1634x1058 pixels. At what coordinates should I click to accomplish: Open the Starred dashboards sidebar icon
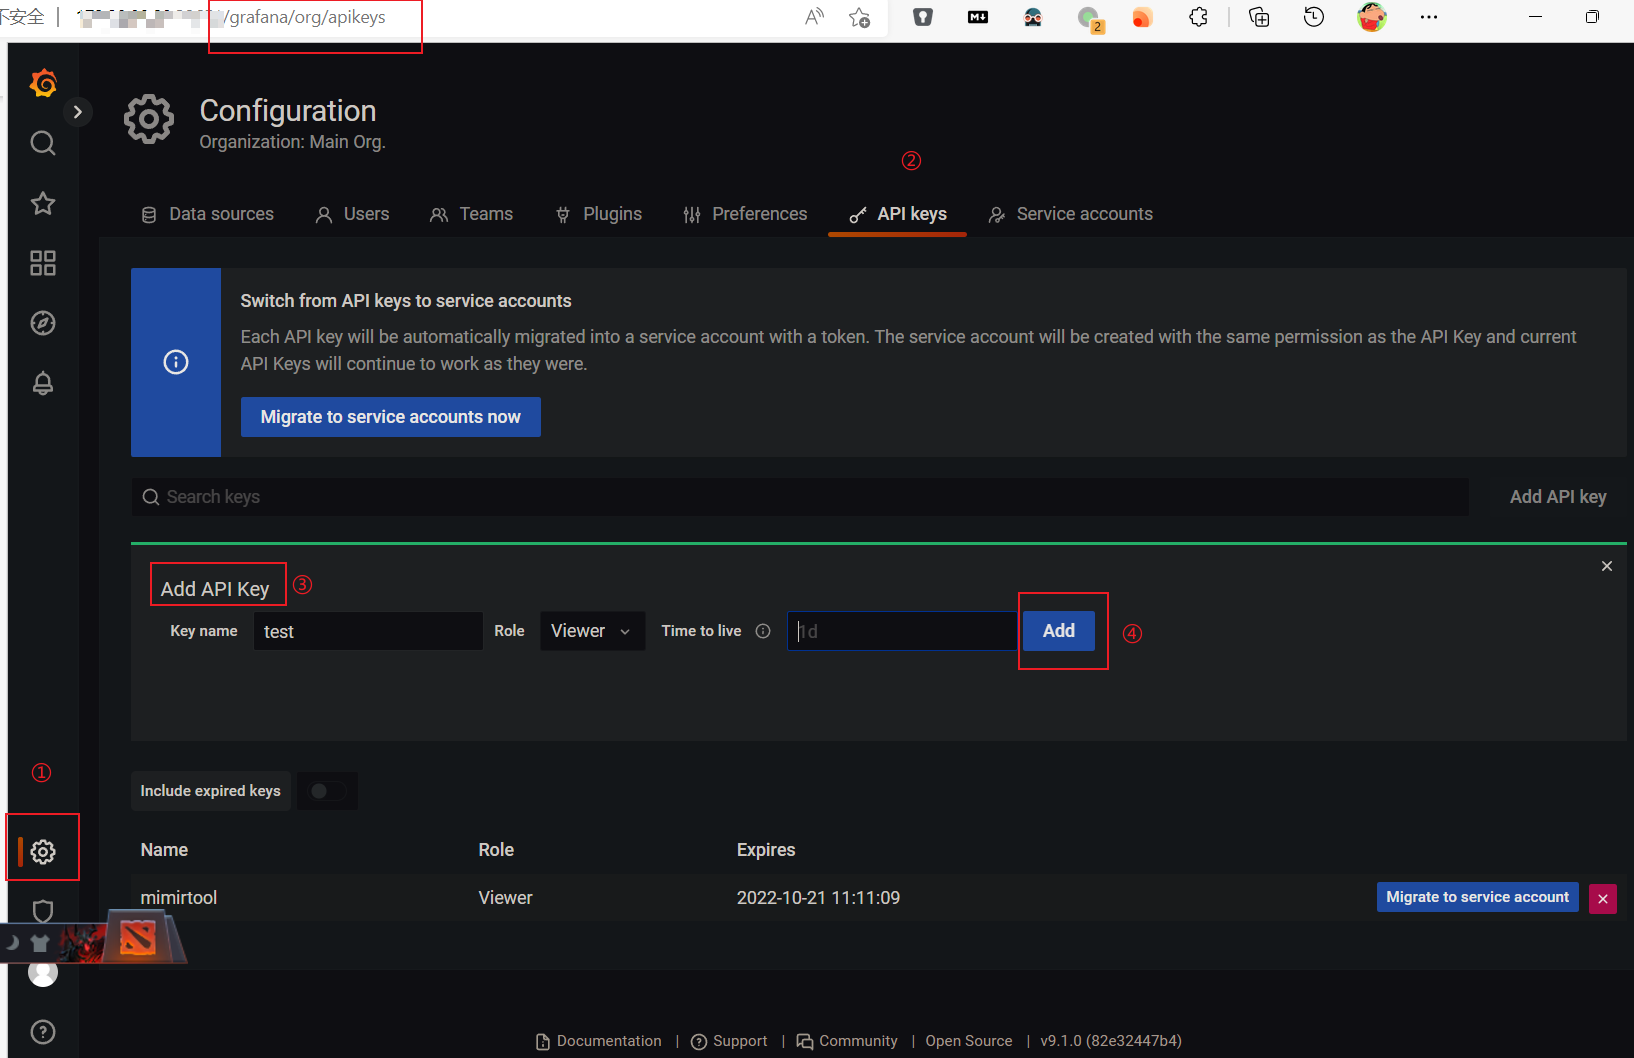click(x=42, y=203)
